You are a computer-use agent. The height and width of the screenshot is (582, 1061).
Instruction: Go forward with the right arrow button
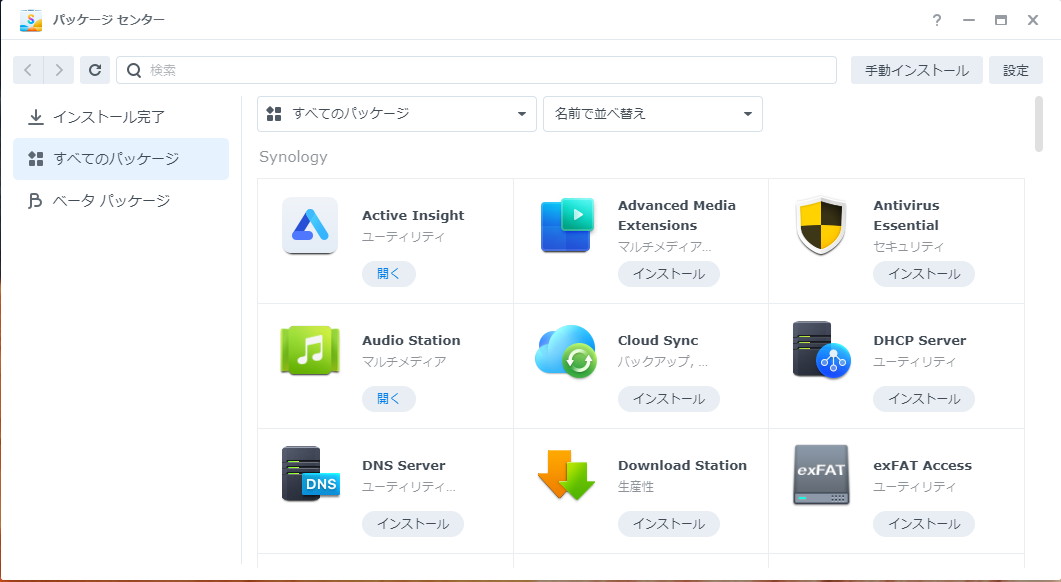[x=59, y=70]
